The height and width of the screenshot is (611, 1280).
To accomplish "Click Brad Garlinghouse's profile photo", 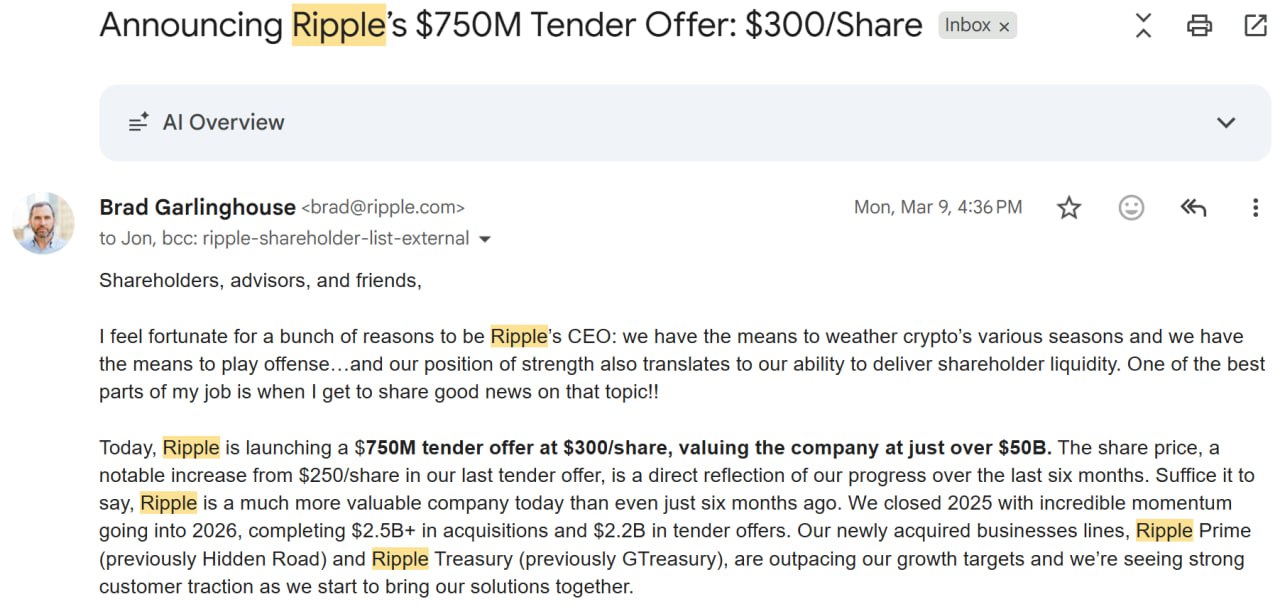I will point(43,223).
